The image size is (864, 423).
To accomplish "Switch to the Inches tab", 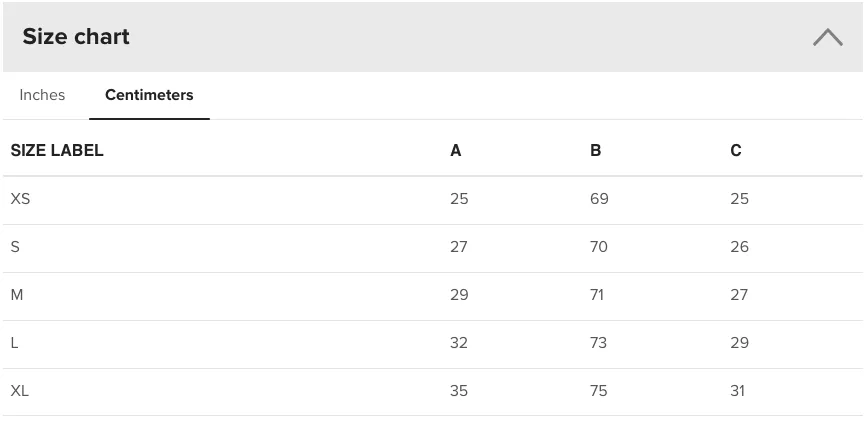I will click(x=42, y=95).
